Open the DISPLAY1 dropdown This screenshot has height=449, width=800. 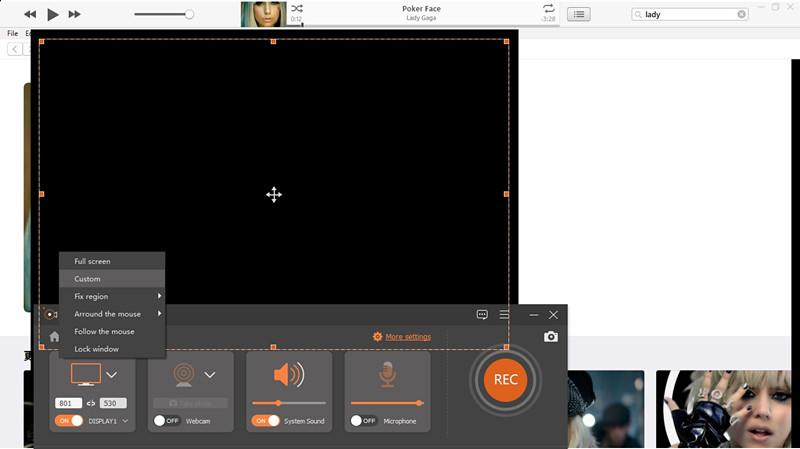pos(108,421)
